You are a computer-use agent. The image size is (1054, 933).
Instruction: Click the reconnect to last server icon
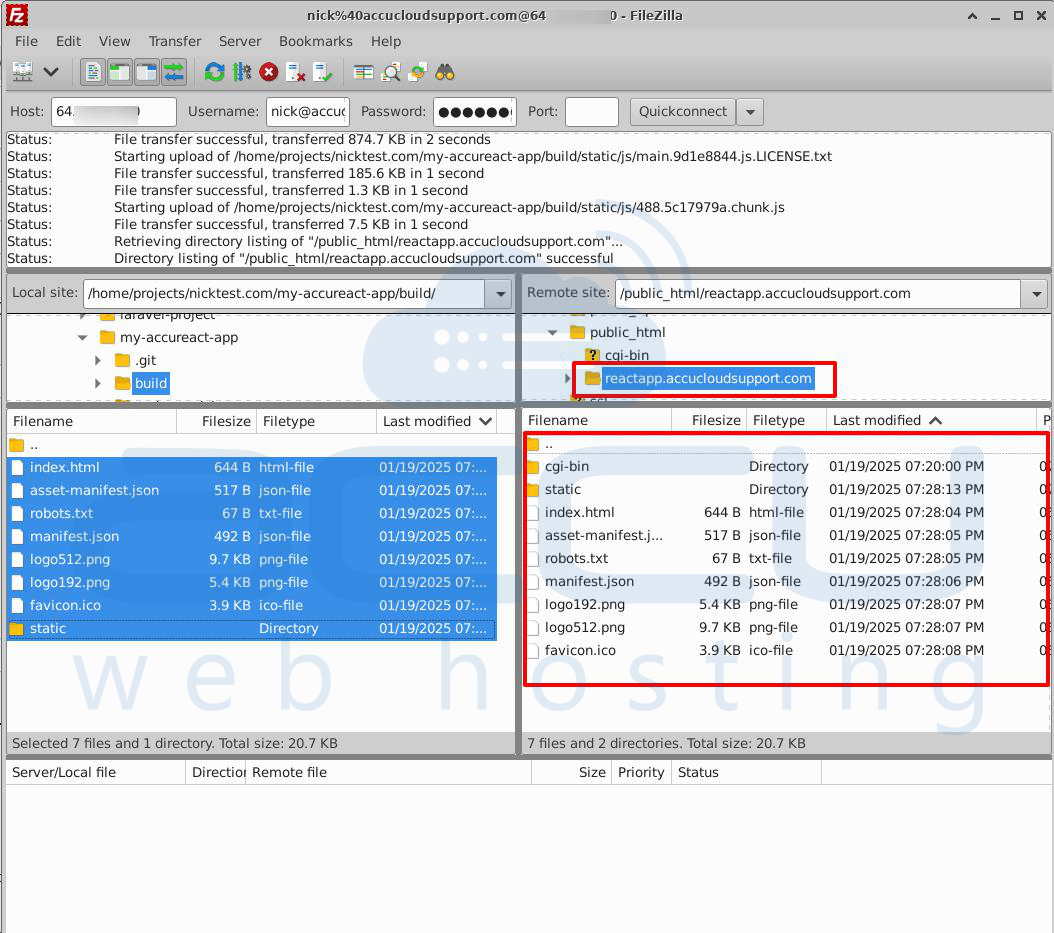[323, 72]
